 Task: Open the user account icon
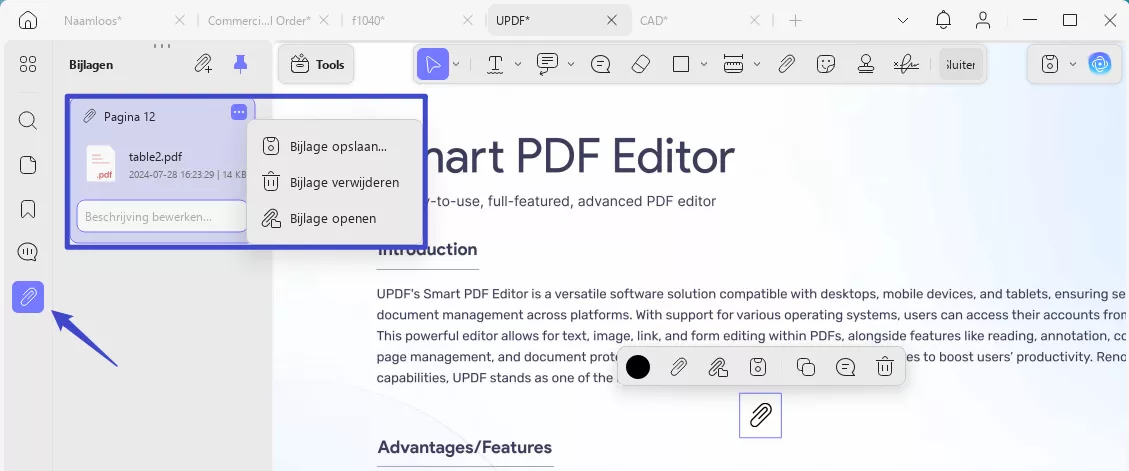tap(983, 20)
